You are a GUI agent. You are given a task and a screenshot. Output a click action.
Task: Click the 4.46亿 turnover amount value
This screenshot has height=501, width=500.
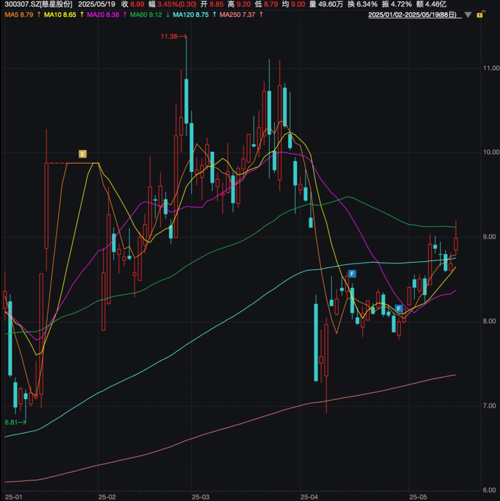click(436, 4)
